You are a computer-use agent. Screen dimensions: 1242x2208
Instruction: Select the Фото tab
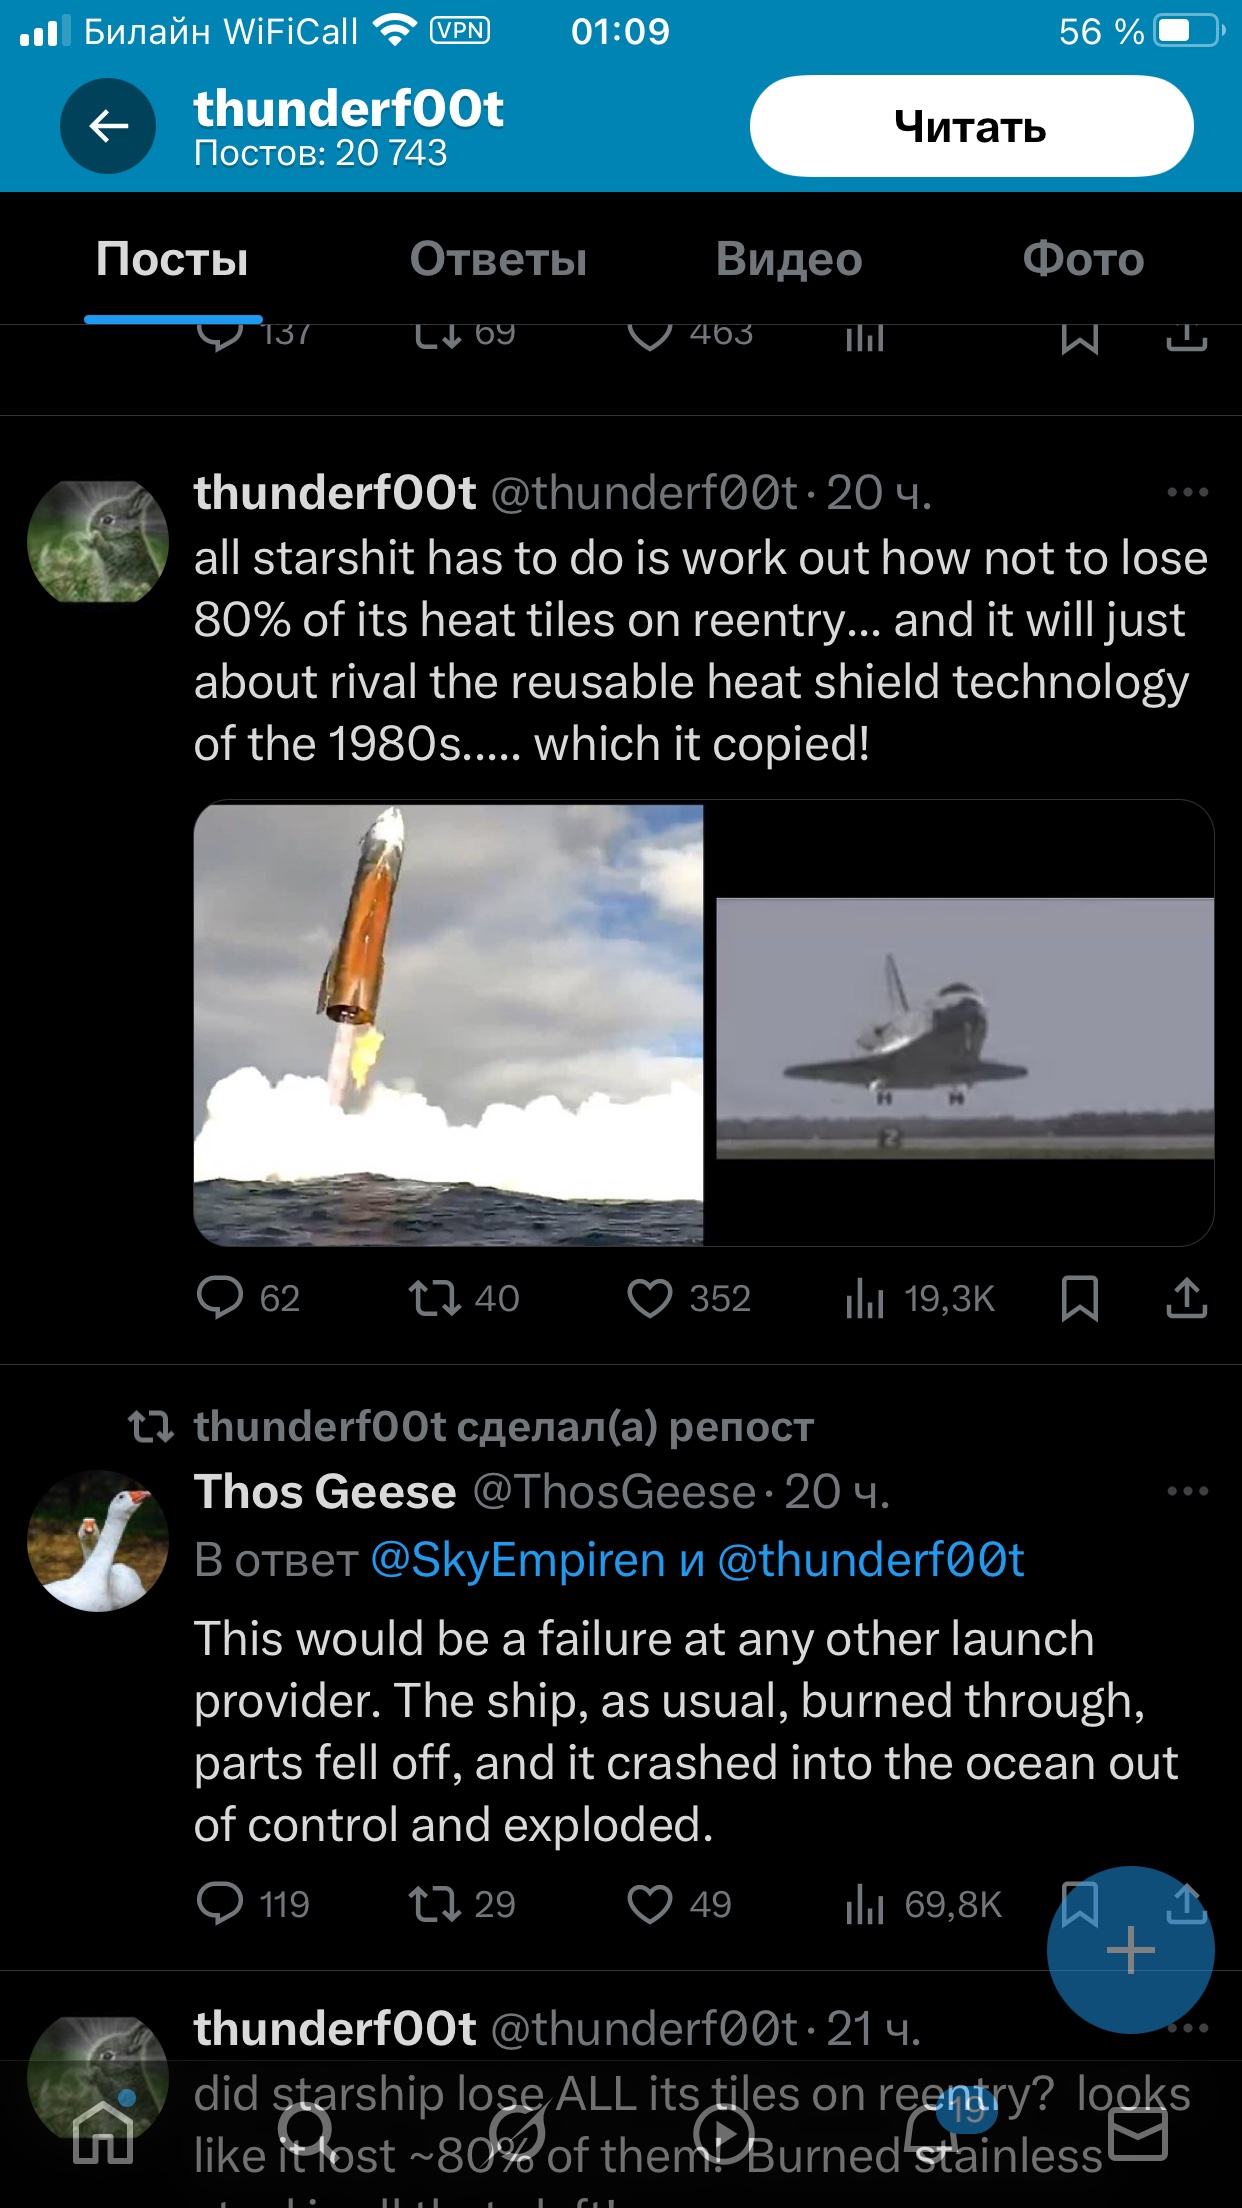point(1083,259)
